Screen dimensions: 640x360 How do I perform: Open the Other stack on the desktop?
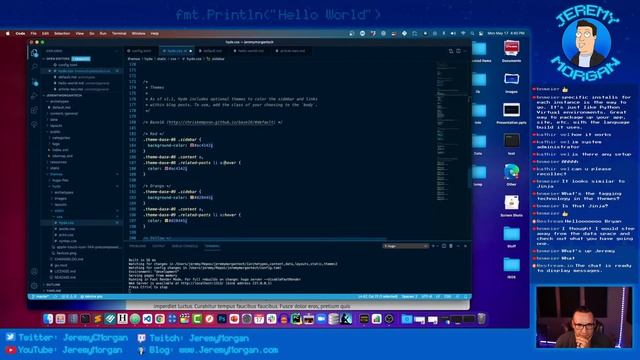(x=511, y=175)
